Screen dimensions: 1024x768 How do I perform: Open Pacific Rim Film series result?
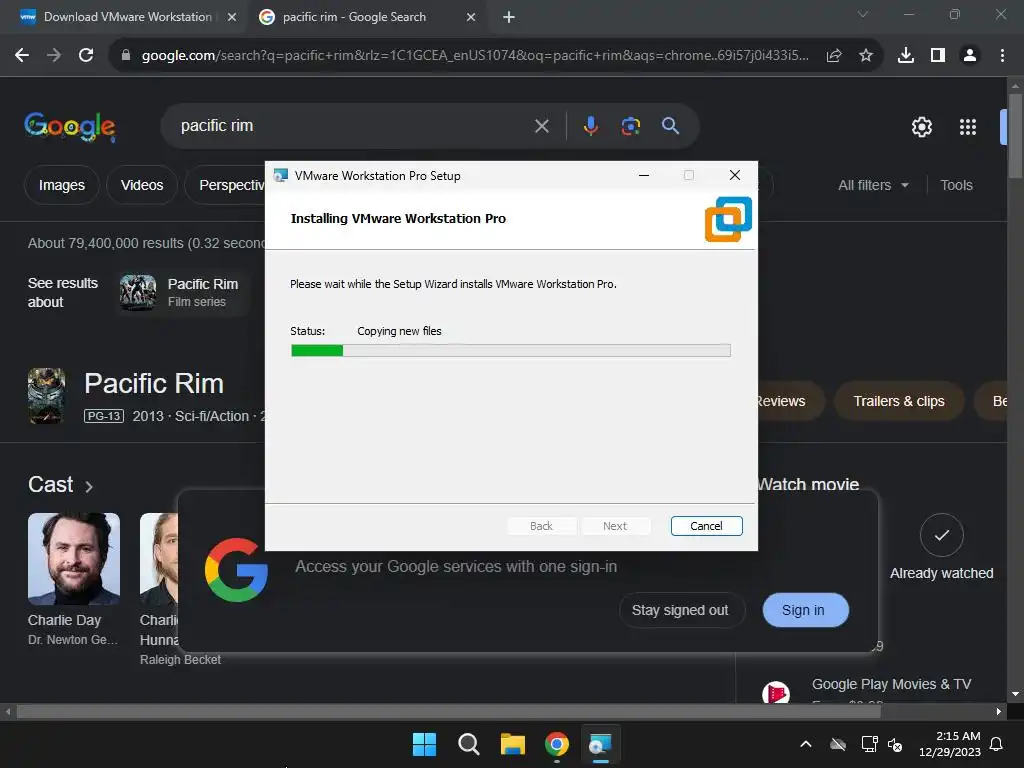click(181, 293)
